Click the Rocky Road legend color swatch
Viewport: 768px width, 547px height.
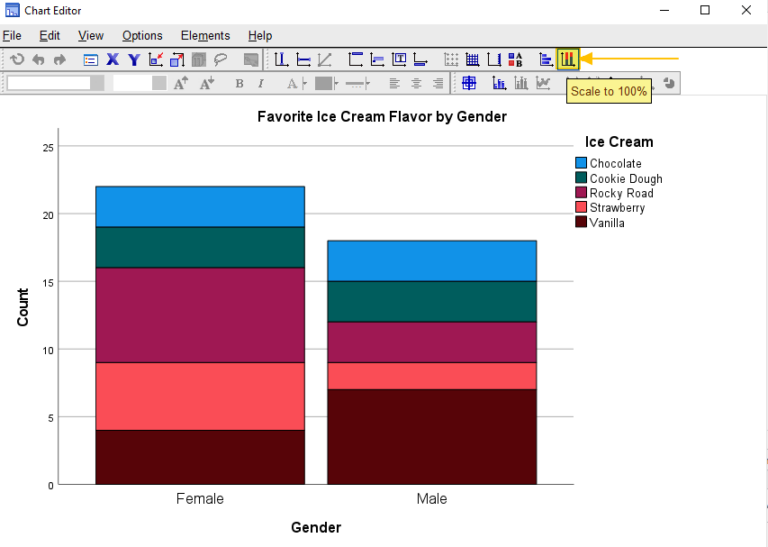(581, 192)
